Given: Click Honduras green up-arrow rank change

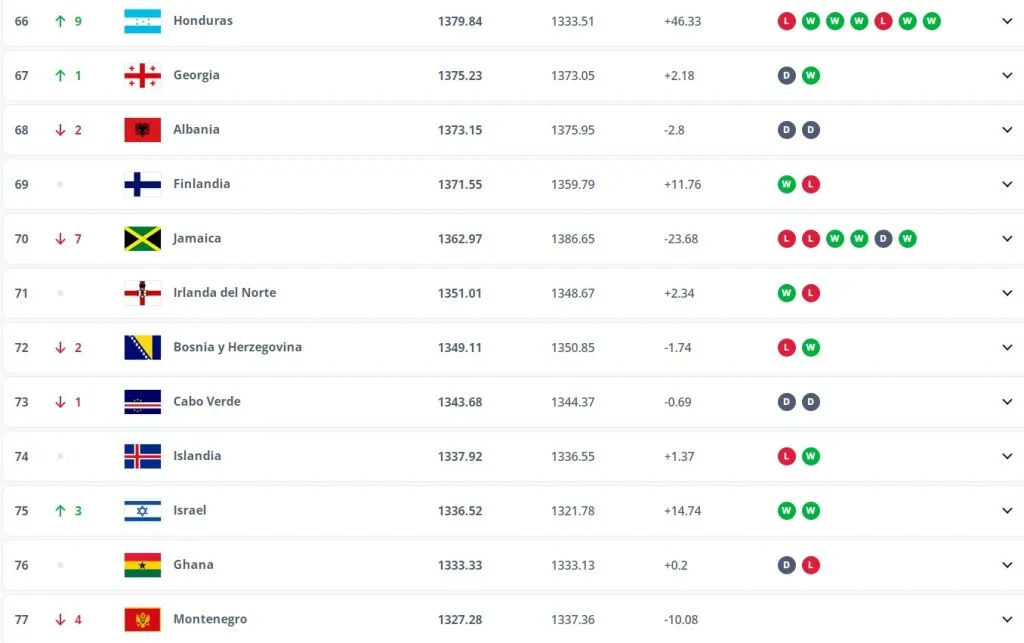Looking at the screenshot, I should click(x=61, y=21).
